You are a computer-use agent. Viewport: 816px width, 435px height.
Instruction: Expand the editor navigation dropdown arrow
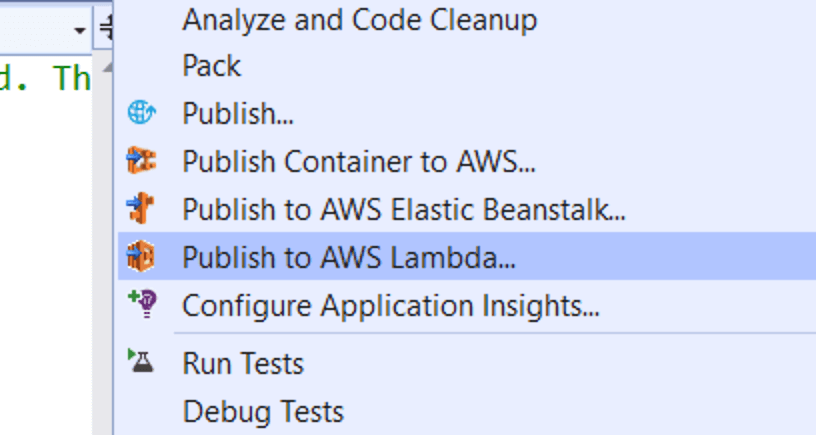(x=80, y=31)
